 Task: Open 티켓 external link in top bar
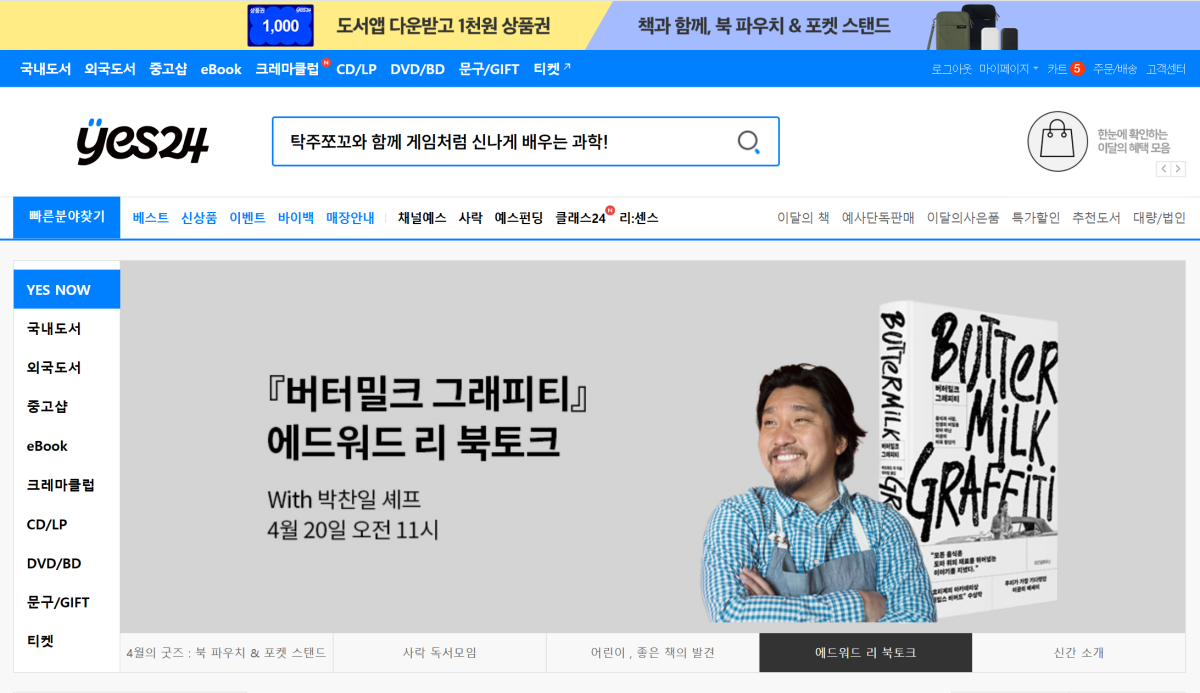click(x=552, y=69)
